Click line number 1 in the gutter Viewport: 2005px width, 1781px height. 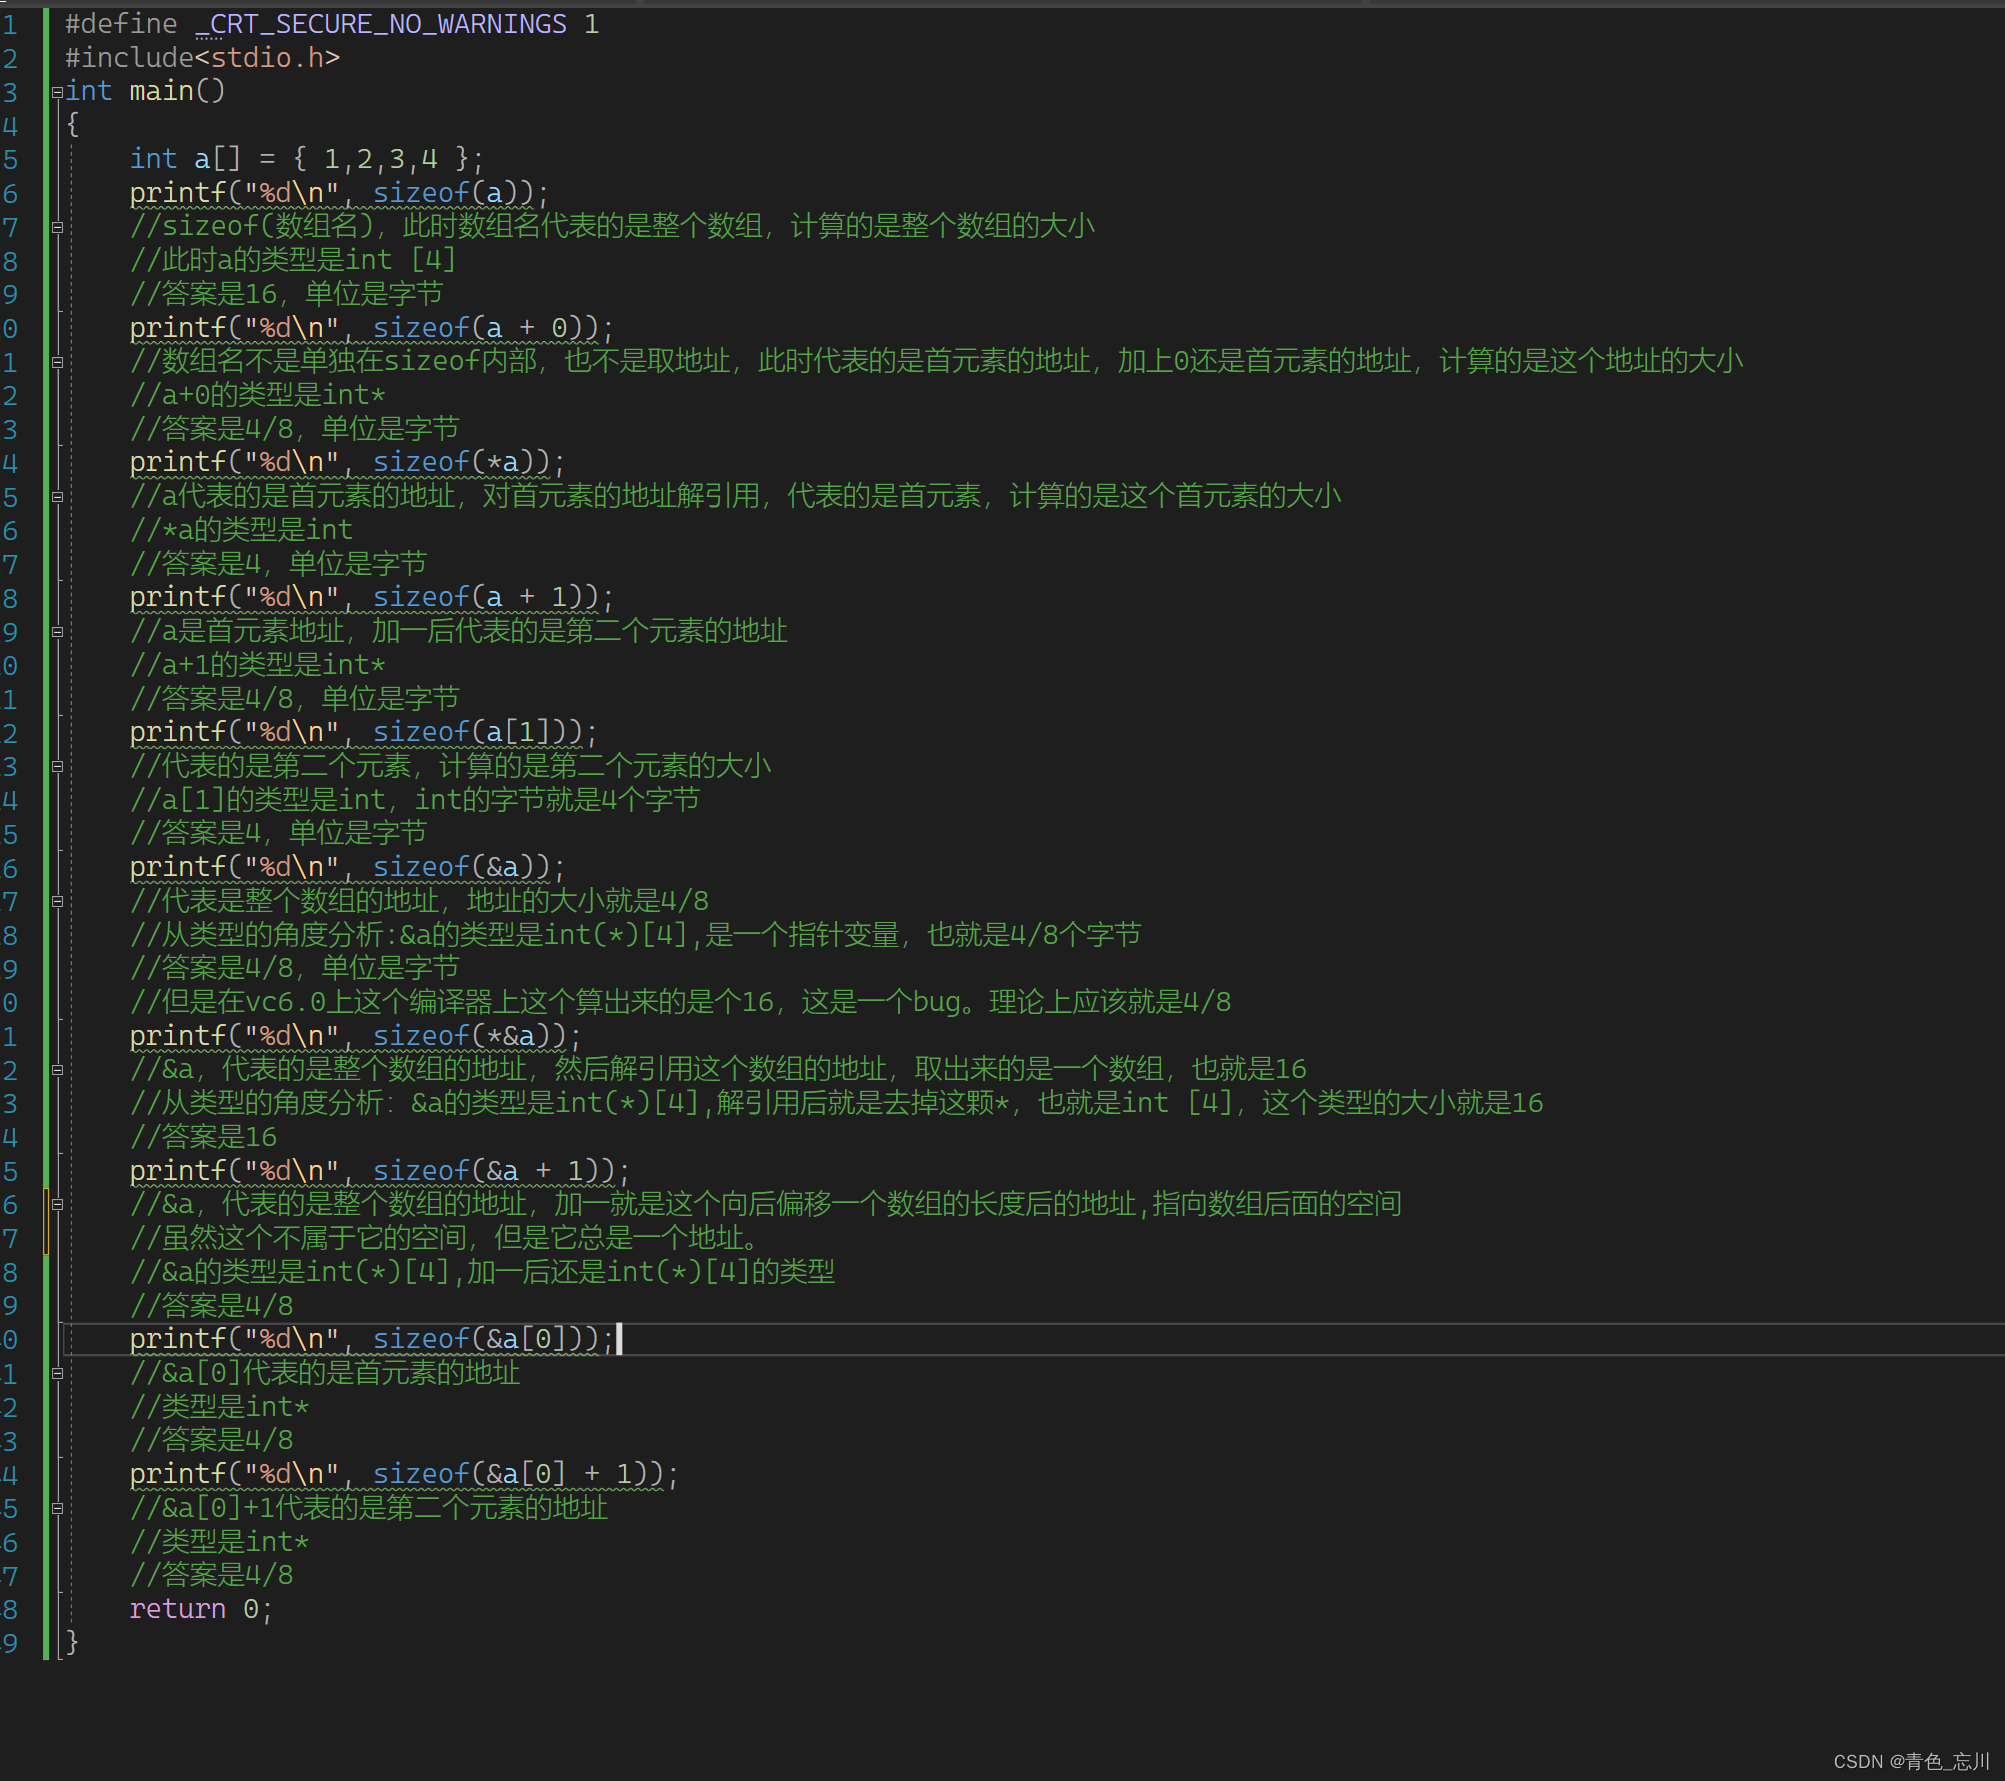click(x=10, y=24)
